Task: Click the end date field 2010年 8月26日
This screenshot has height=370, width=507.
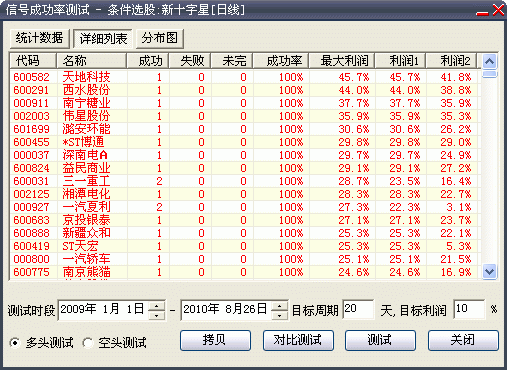Action: [x=226, y=310]
